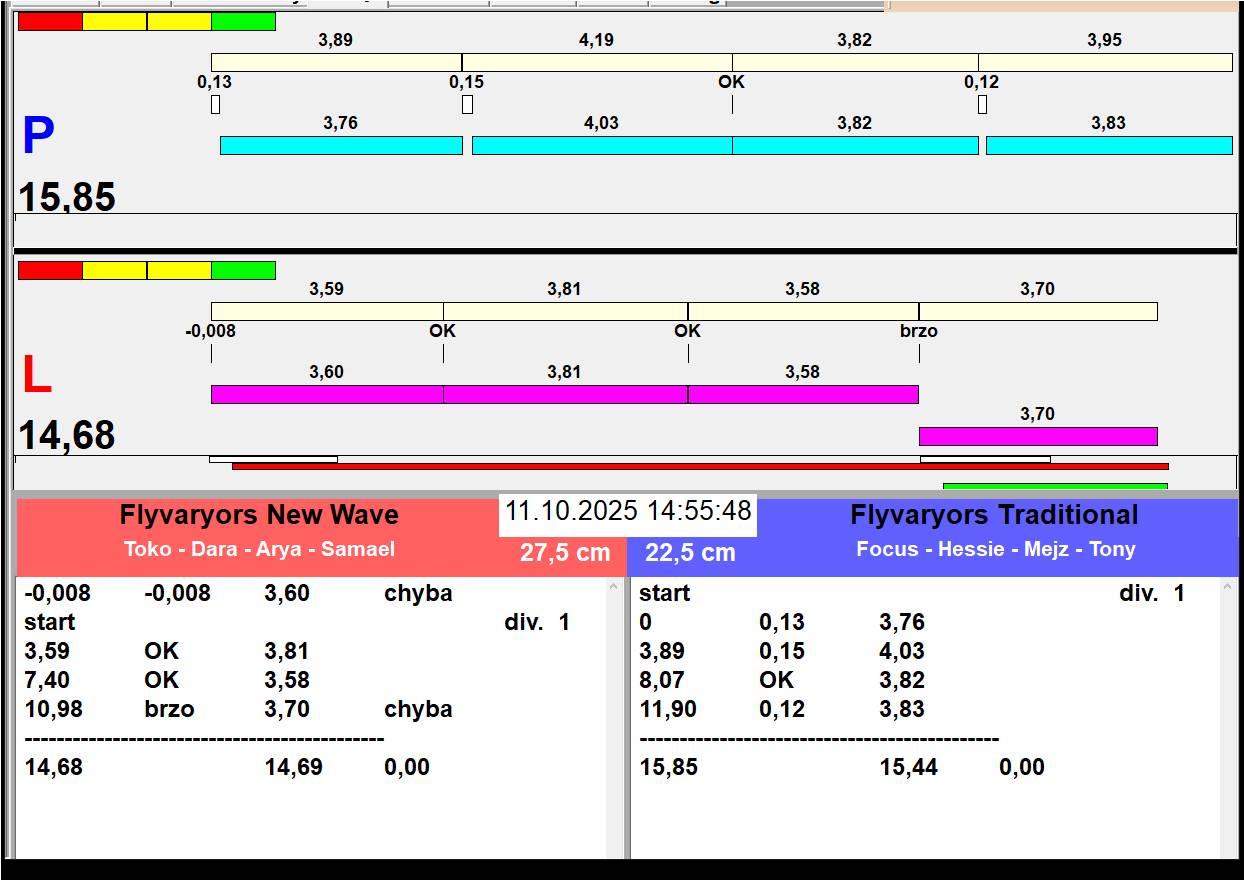Click the large blue P lane letter

pyautogui.click(x=38, y=136)
